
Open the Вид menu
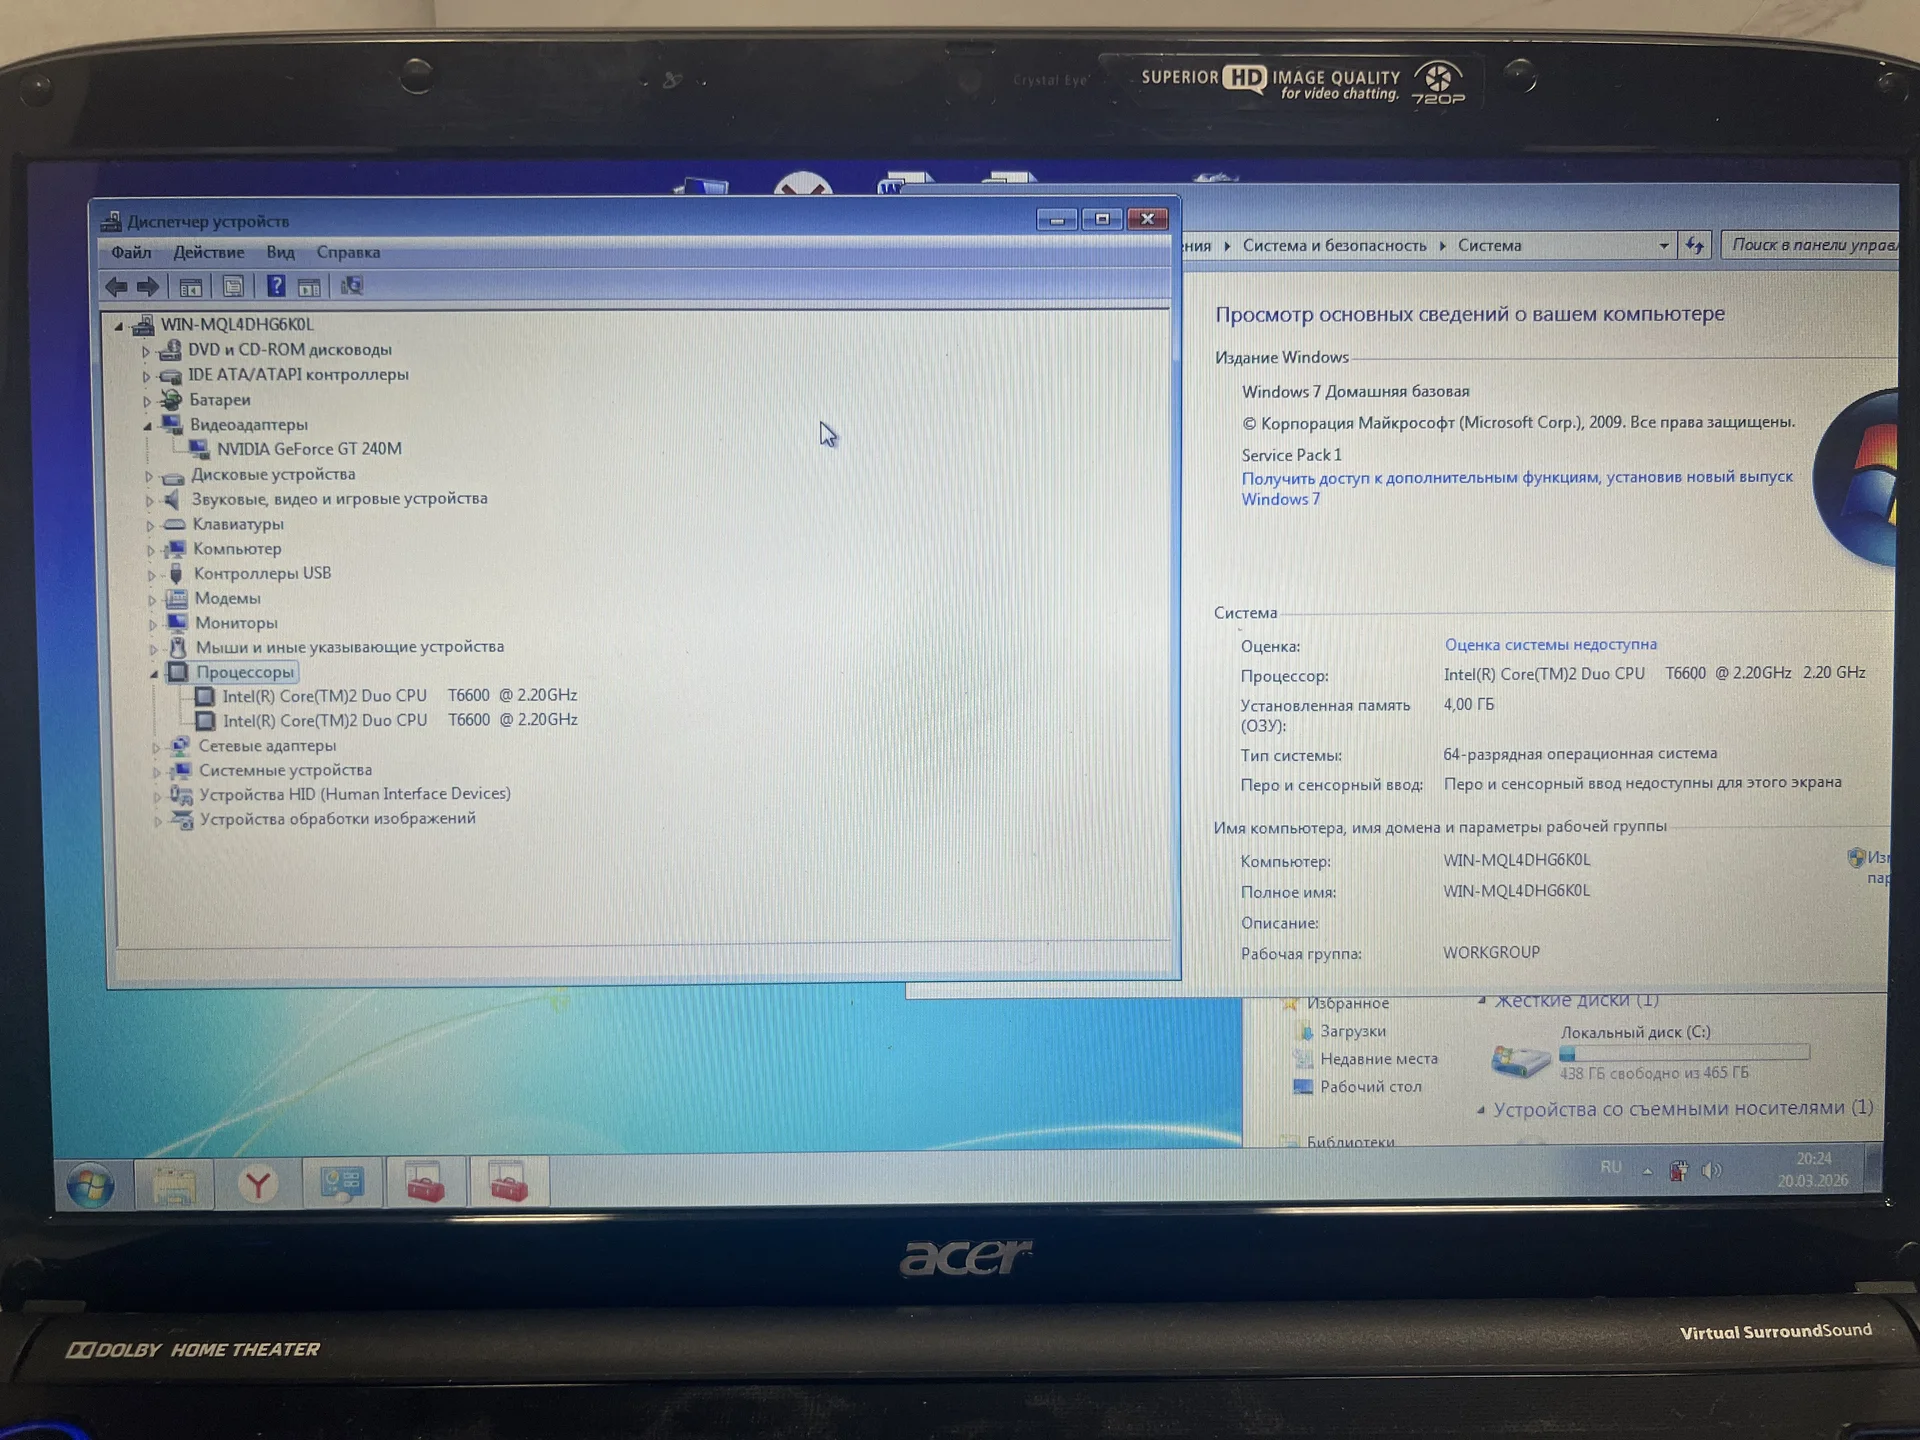pos(280,253)
